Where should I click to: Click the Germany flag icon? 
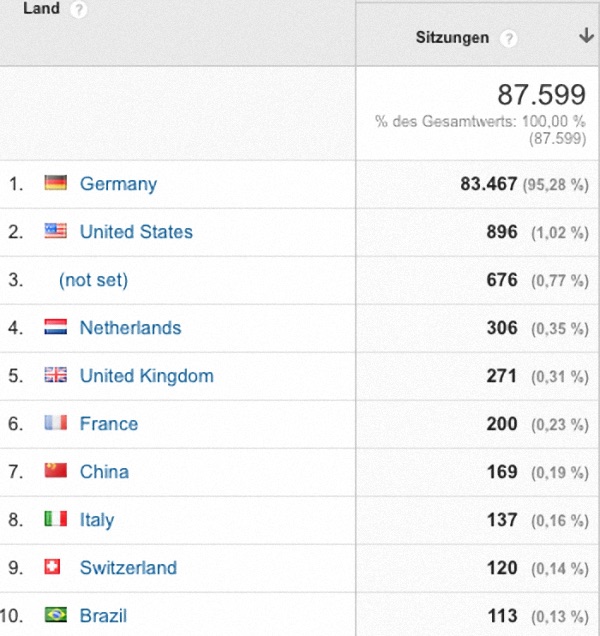pos(56,183)
